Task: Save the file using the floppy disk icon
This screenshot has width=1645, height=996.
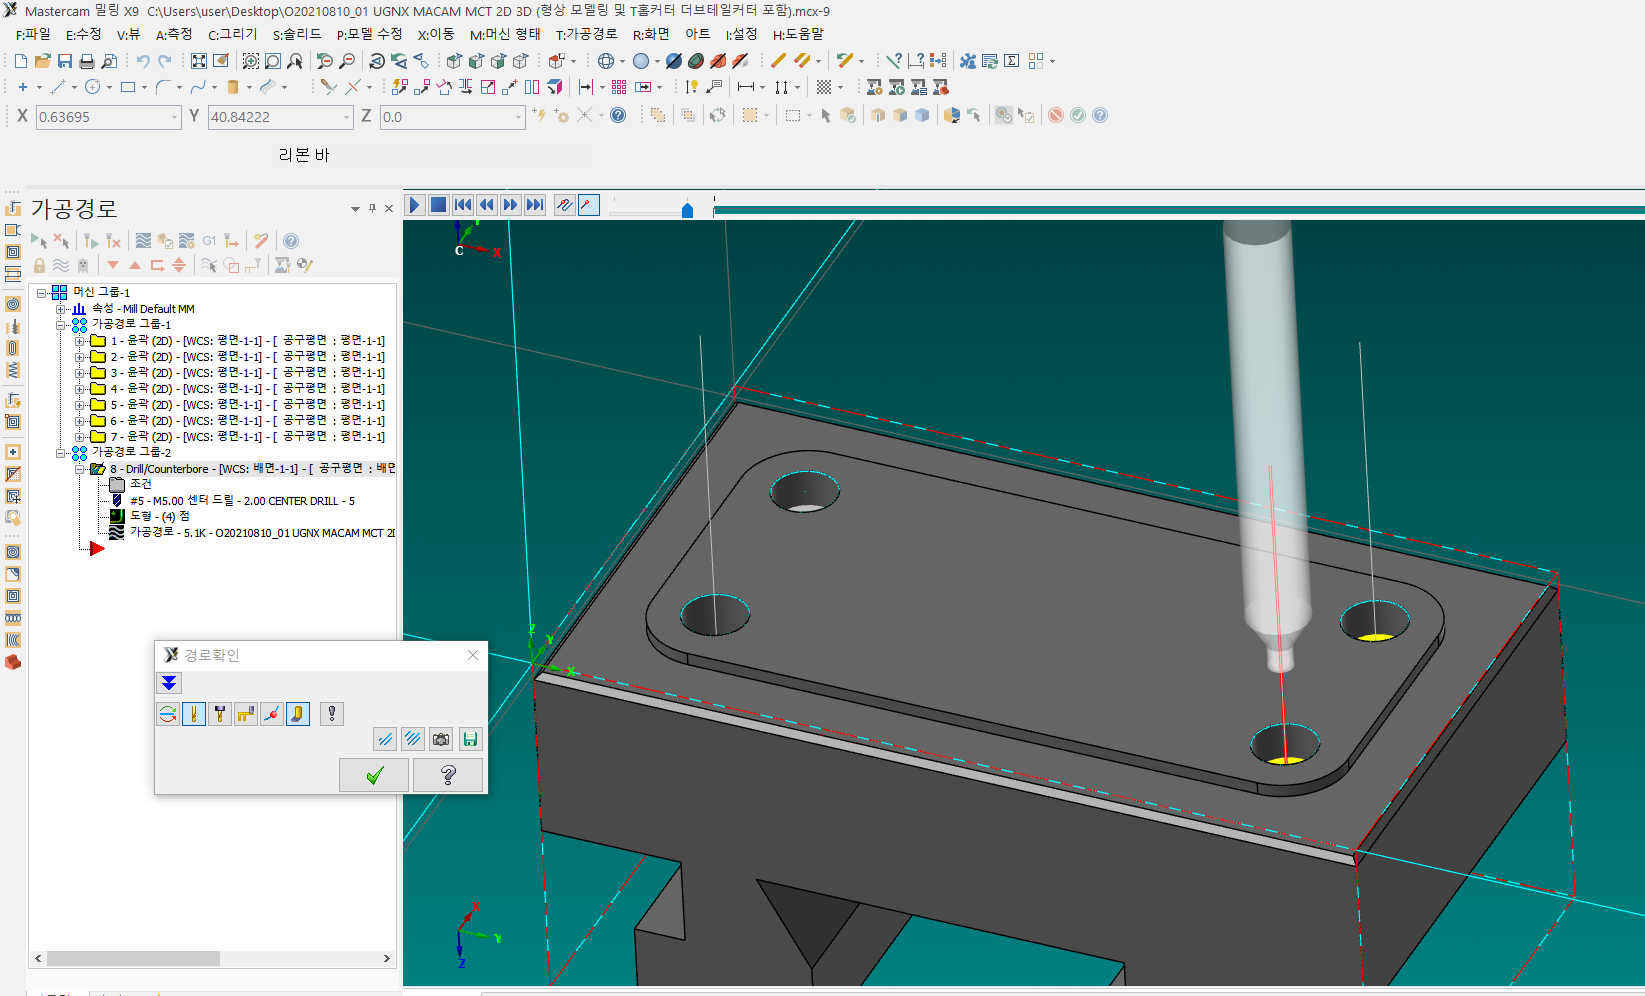Action: point(65,61)
